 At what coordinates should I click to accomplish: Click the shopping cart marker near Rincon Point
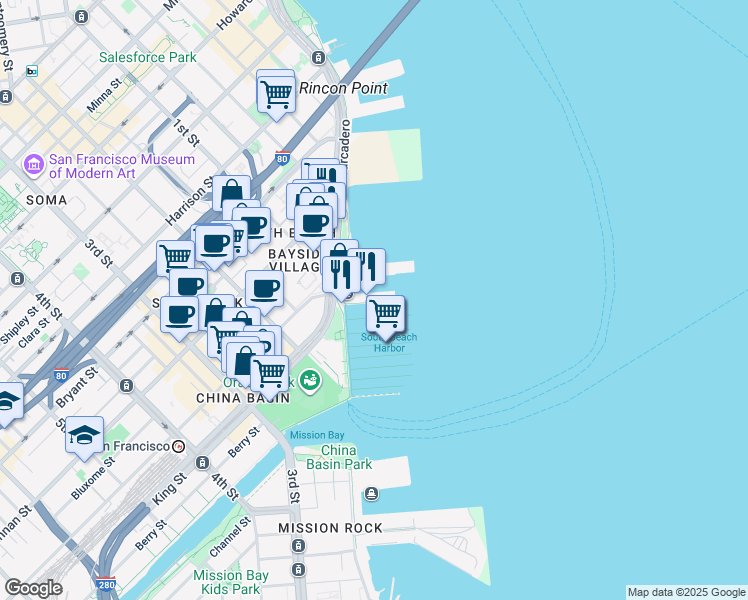276,94
